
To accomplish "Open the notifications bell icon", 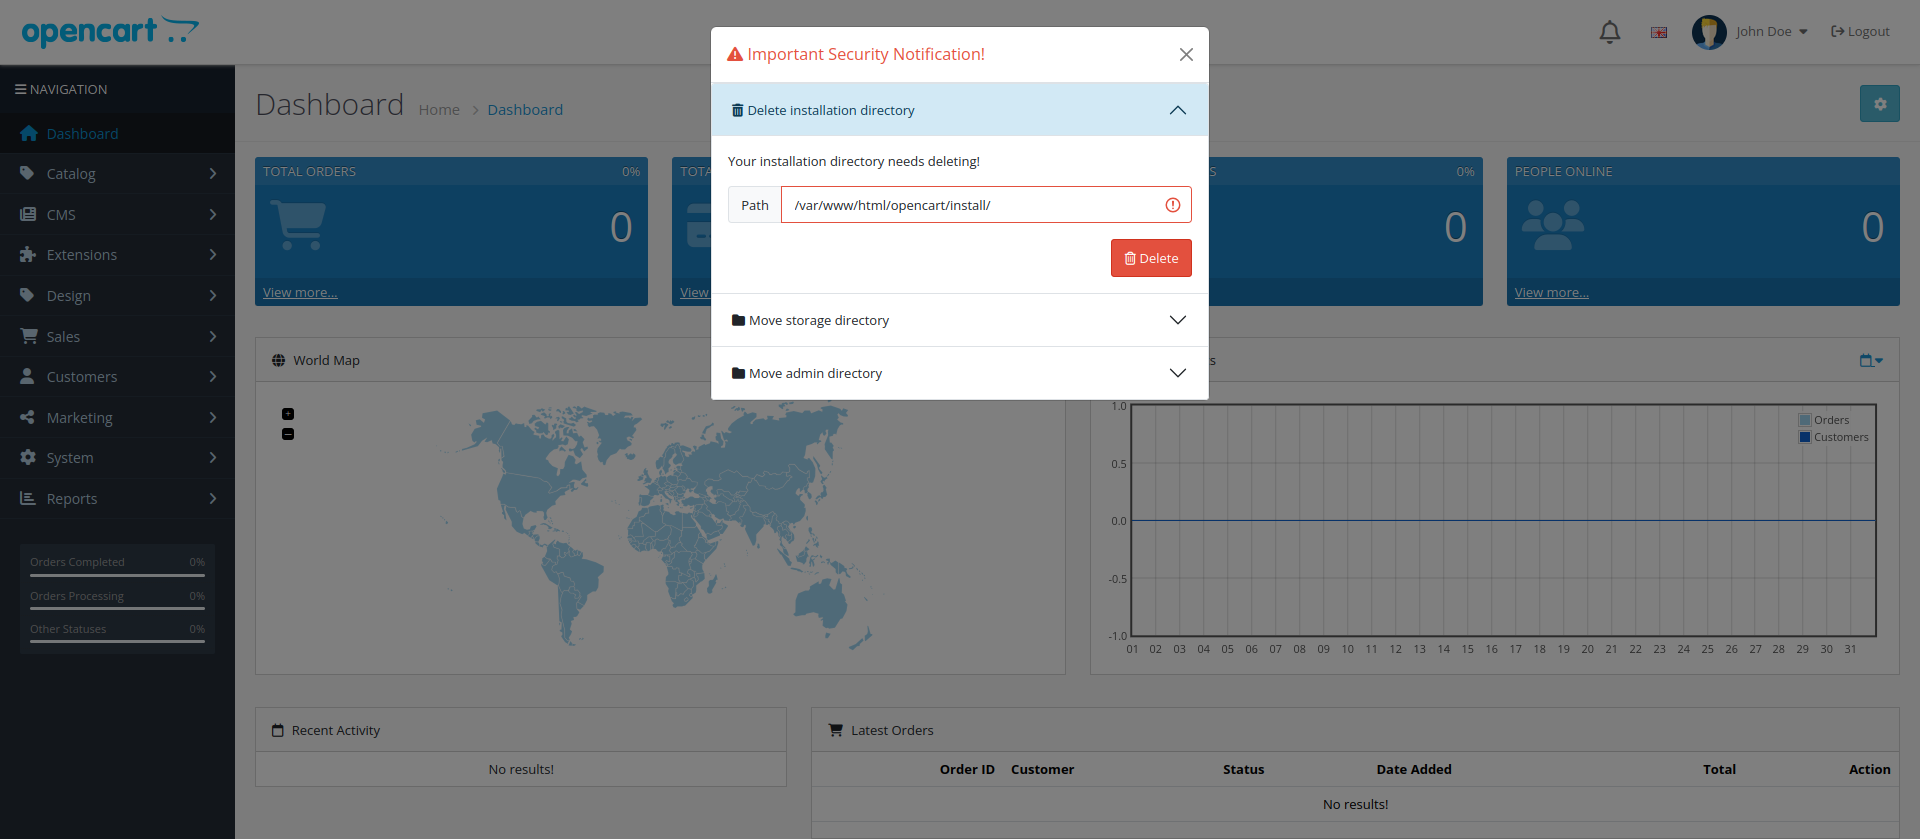I will [1609, 32].
